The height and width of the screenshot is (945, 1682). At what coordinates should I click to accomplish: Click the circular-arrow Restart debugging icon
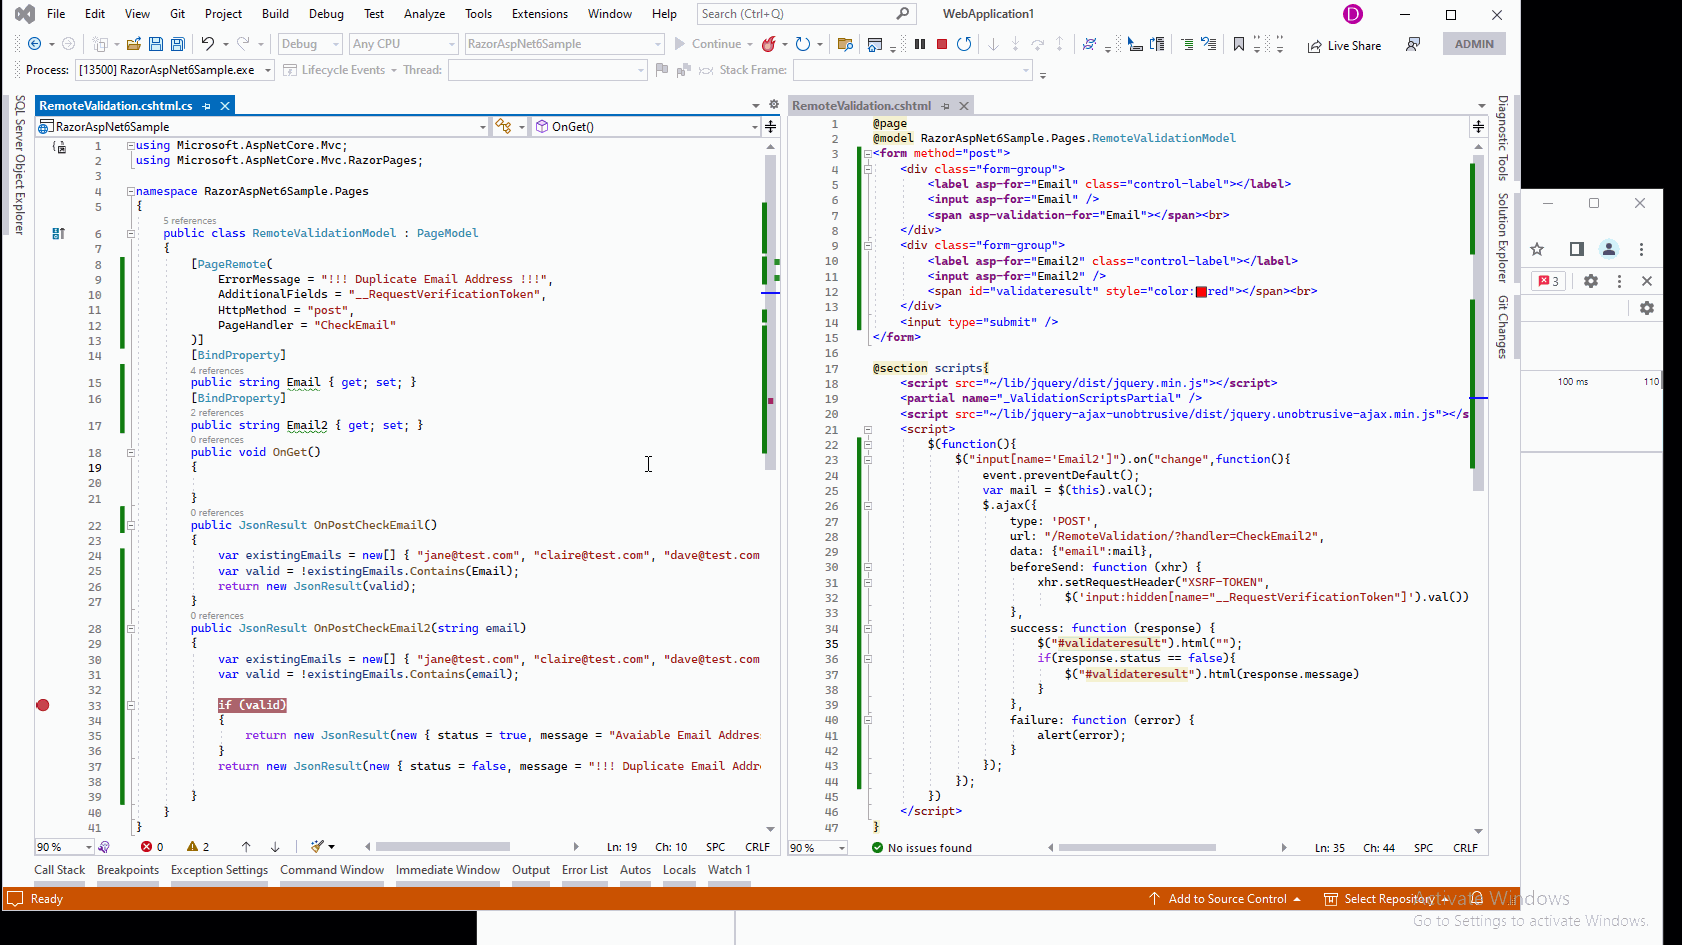pos(964,44)
